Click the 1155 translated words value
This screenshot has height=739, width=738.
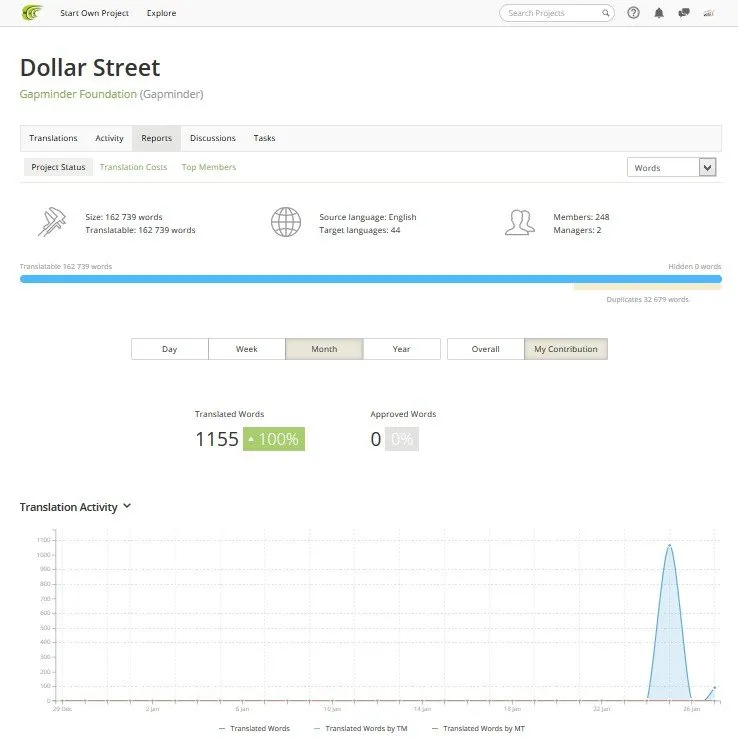(x=217, y=439)
